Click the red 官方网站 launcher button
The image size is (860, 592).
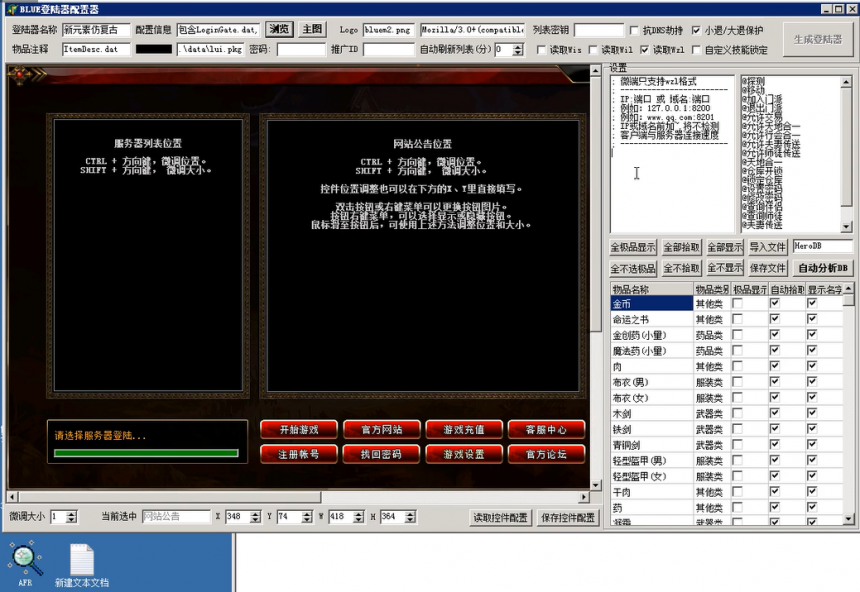tap(381, 429)
